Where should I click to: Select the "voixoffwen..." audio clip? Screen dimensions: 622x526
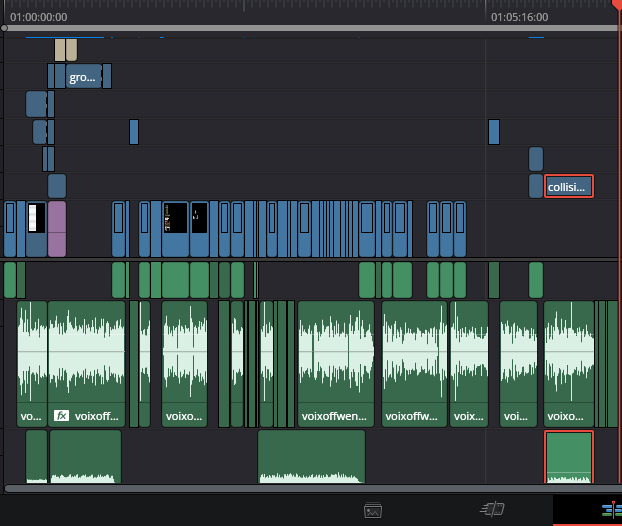(x=335, y=362)
